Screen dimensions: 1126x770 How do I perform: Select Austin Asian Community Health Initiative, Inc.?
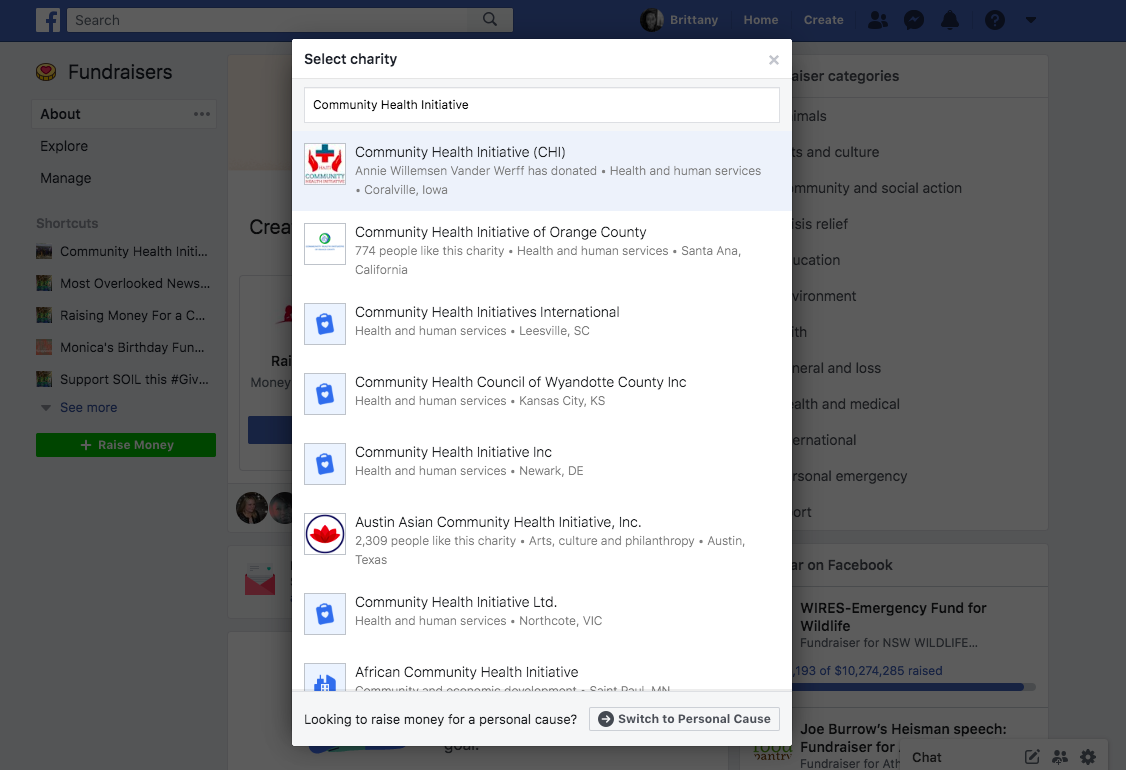pyautogui.click(x=541, y=541)
